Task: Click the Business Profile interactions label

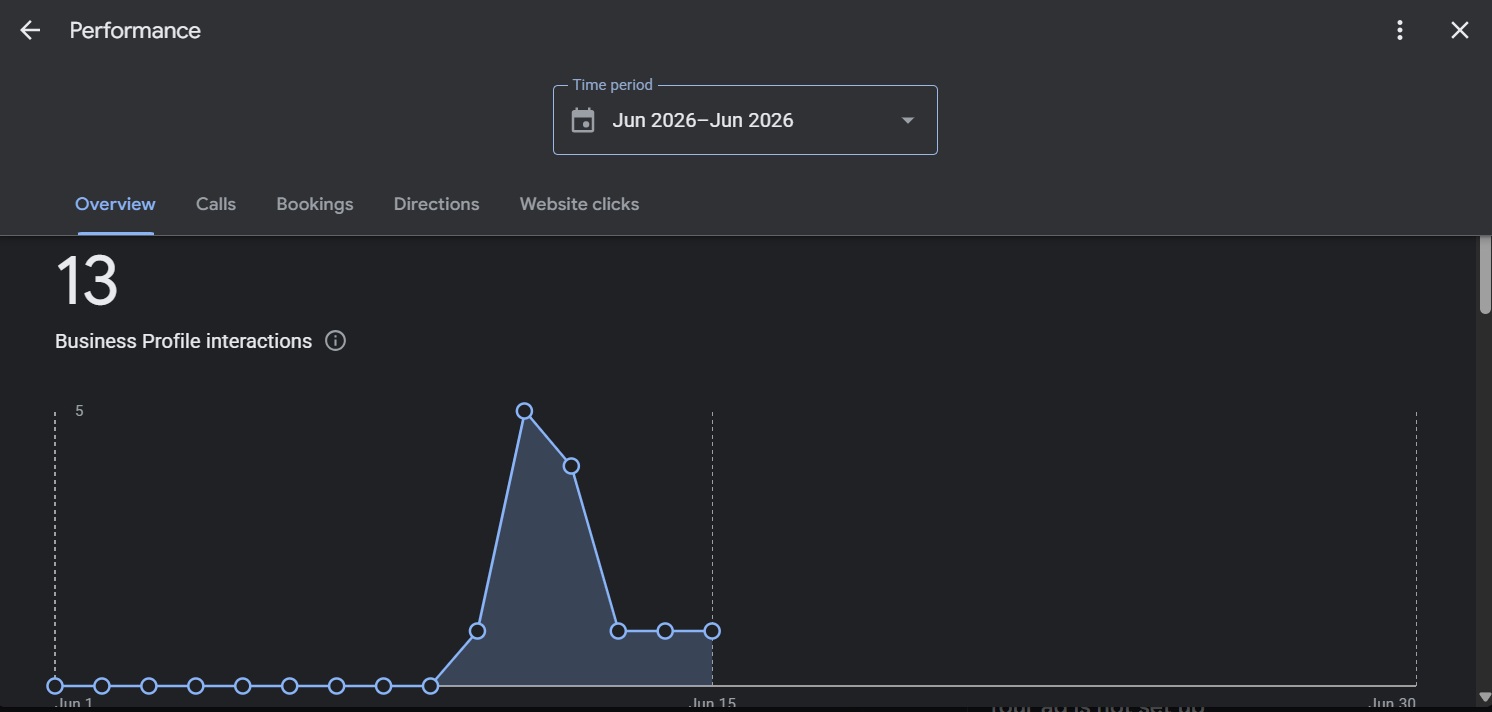Action: click(183, 341)
